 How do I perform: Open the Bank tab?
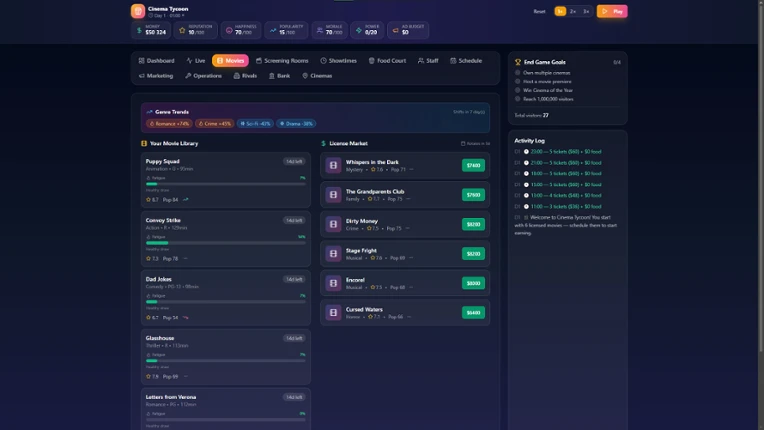point(280,76)
